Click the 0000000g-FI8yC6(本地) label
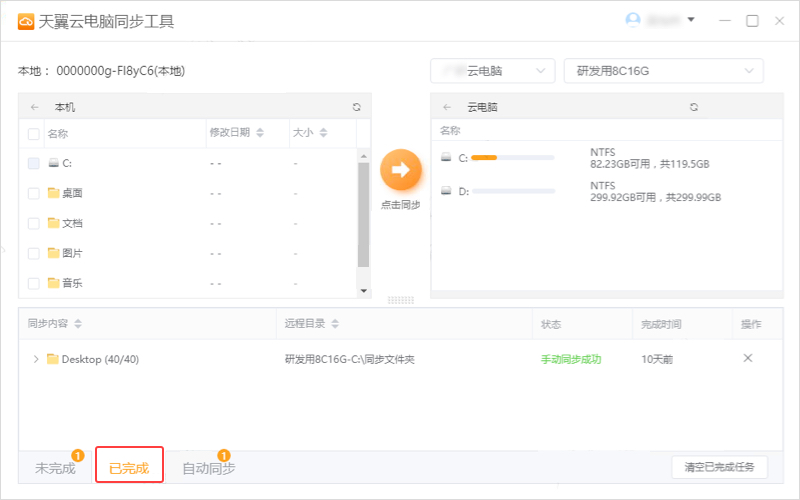Image resolution: width=800 pixels, height=500 pixels. coord(120,70)
